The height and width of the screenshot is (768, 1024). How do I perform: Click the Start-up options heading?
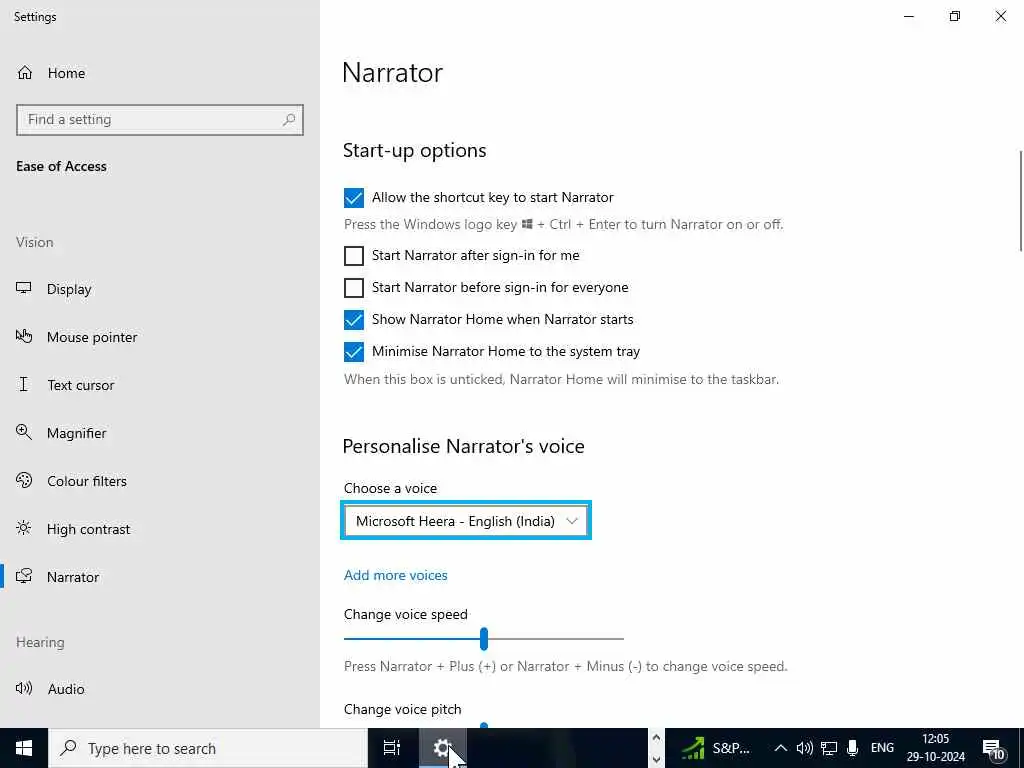415,150
